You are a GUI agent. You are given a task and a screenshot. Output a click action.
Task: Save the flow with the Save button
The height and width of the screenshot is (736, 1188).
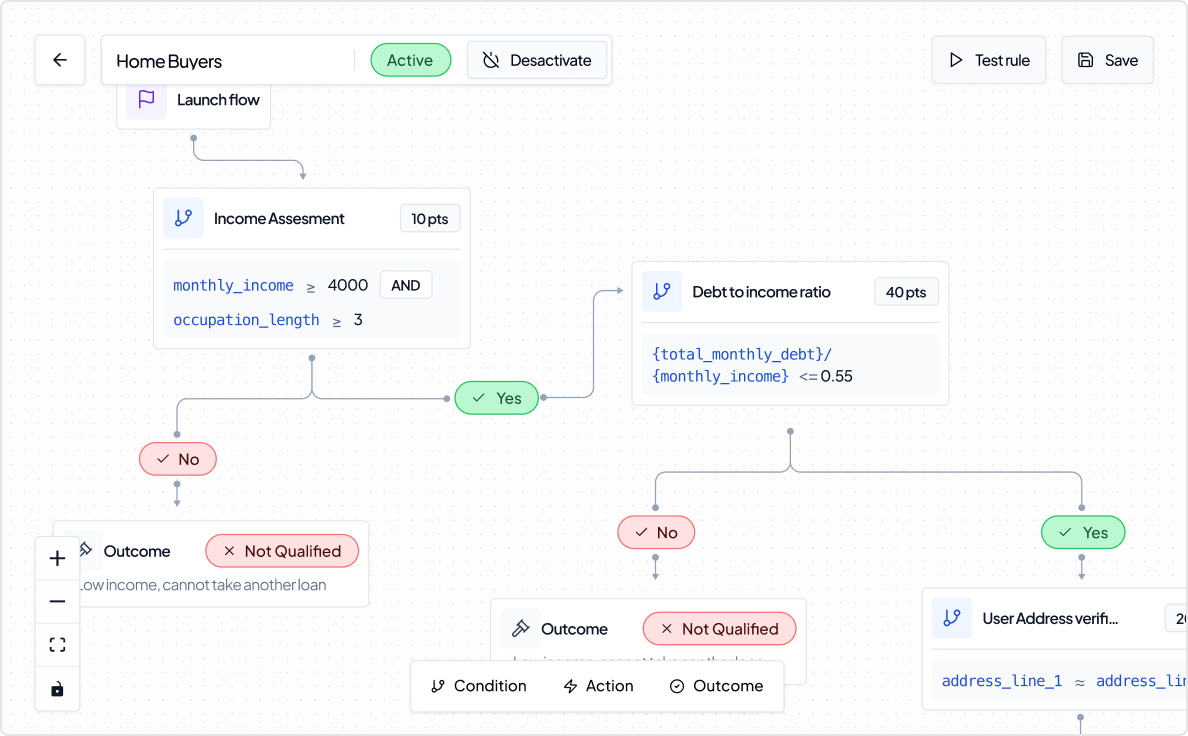(x=1107, y=60)
